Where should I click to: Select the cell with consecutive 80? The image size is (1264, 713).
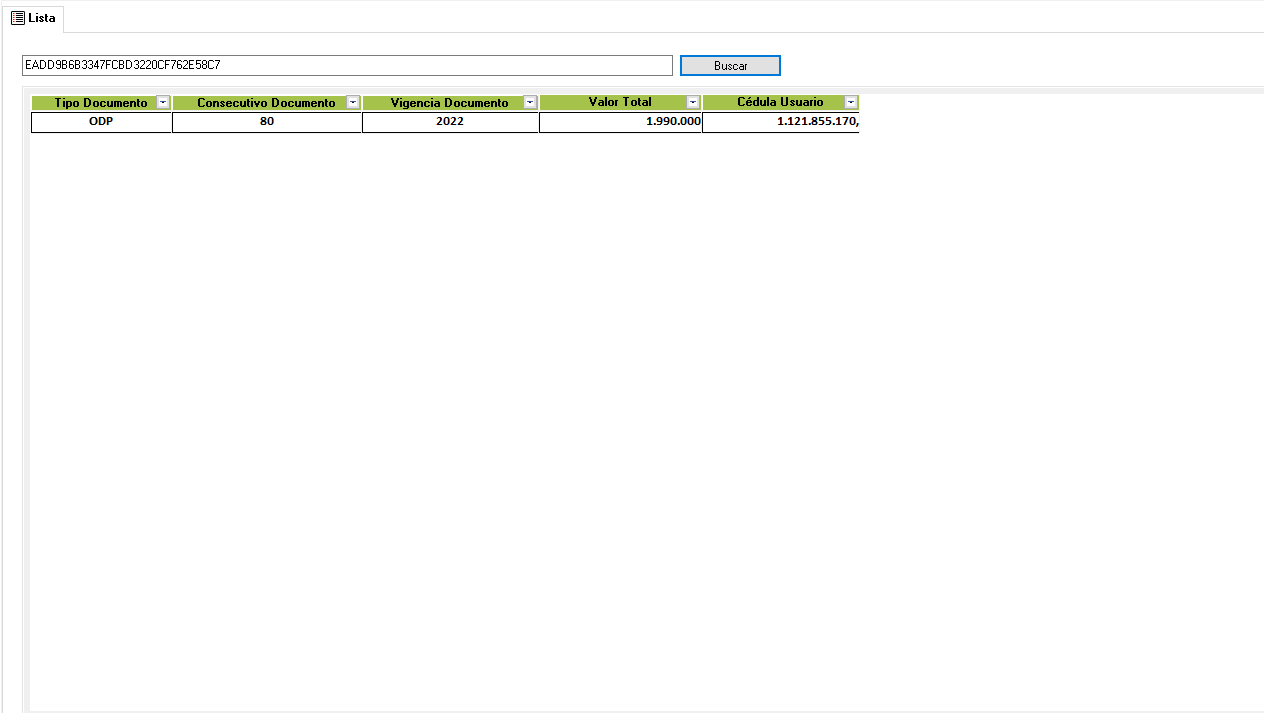[x=267, y=122]
